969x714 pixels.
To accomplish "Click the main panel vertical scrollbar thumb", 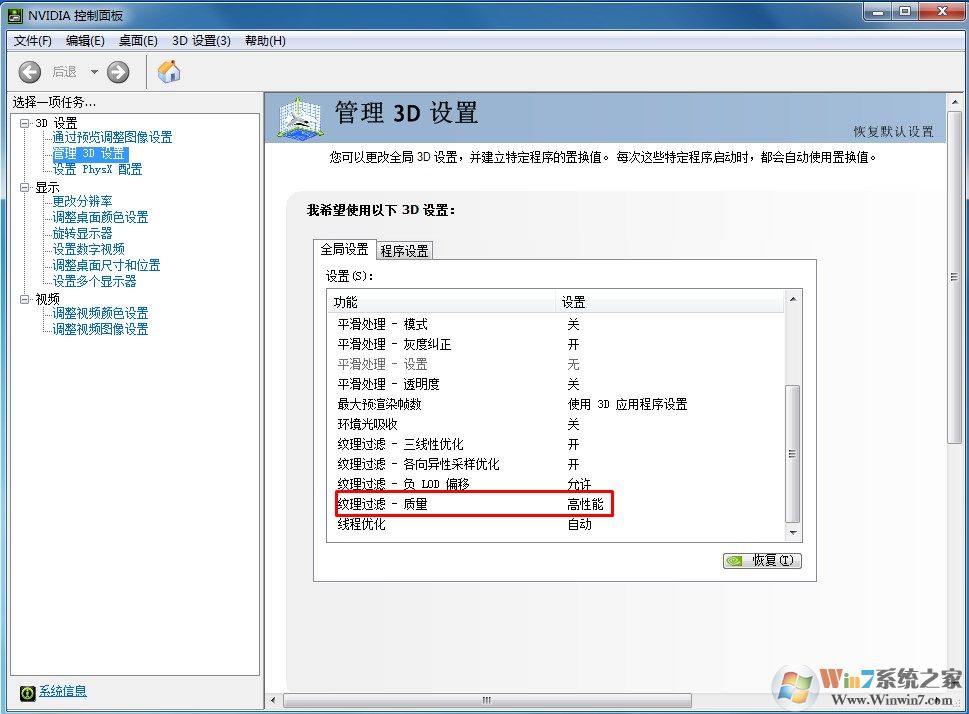I will pos(955,276).
